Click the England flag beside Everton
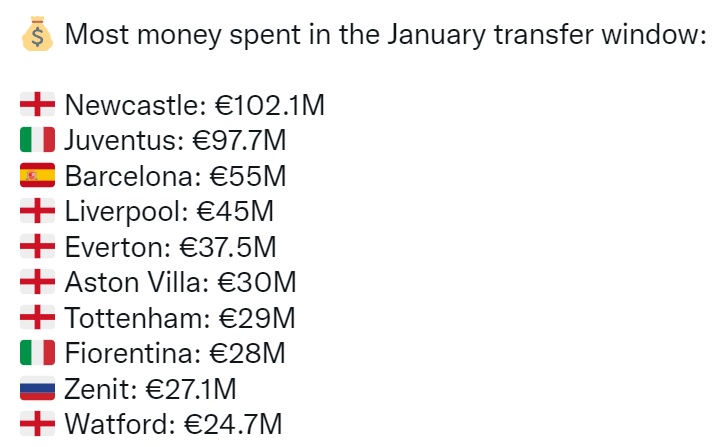716x447 pixels. click(x=37, y=246)
